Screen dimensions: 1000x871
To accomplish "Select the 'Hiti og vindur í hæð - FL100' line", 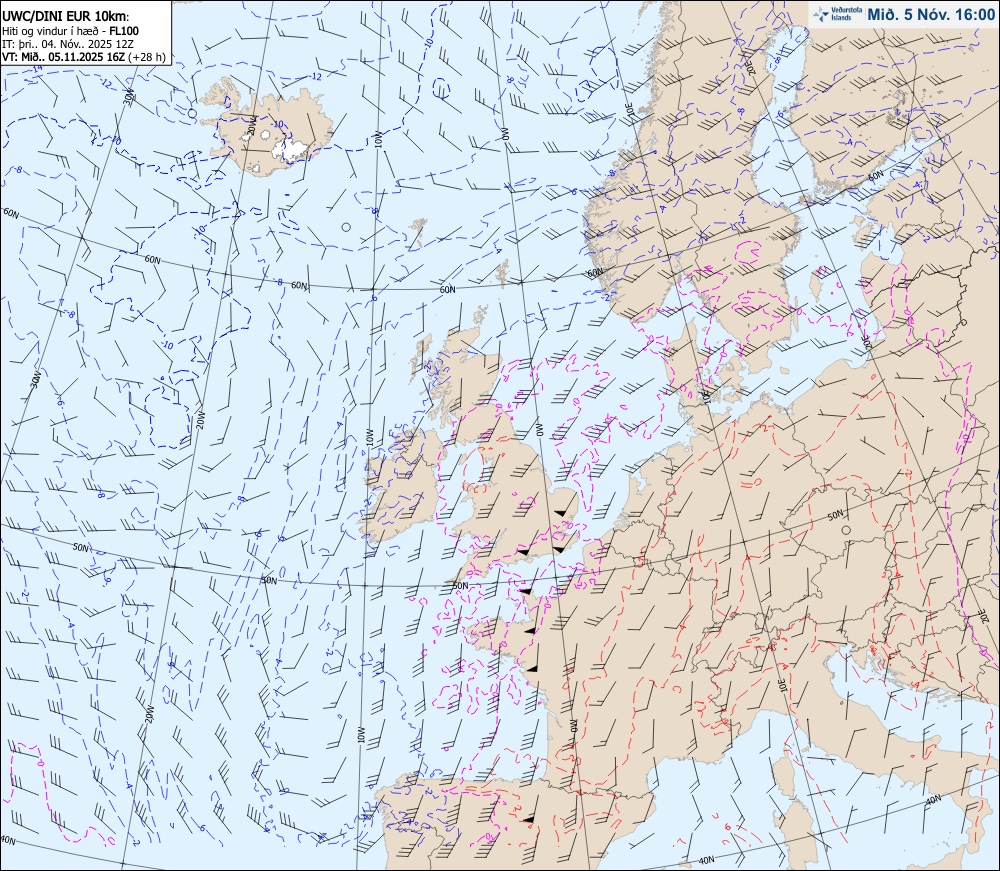I will [71, 31].
